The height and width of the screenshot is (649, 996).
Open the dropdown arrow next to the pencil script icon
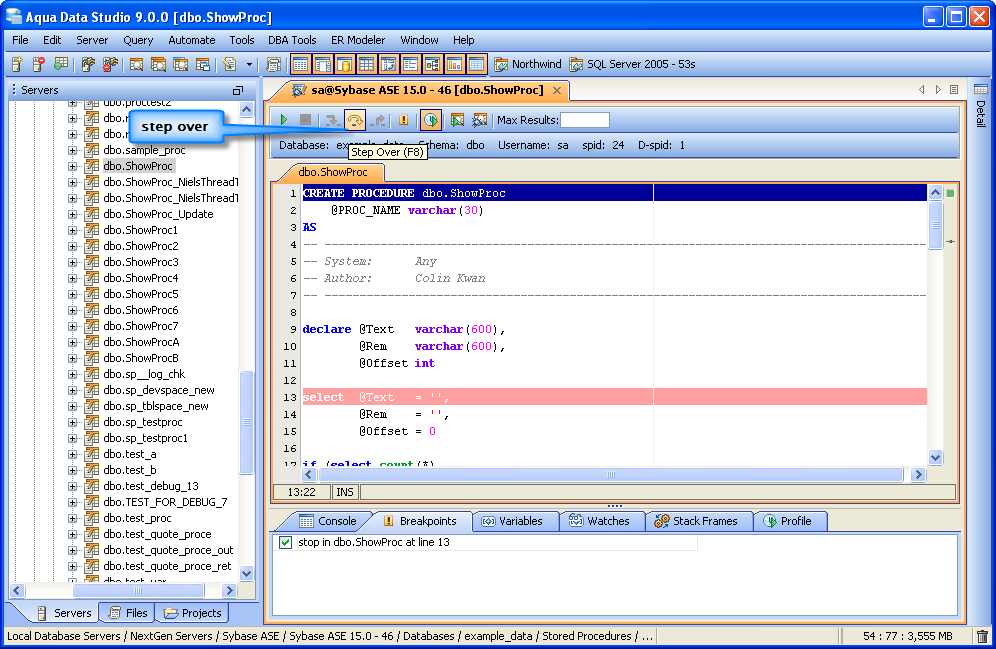coord(249,64)
